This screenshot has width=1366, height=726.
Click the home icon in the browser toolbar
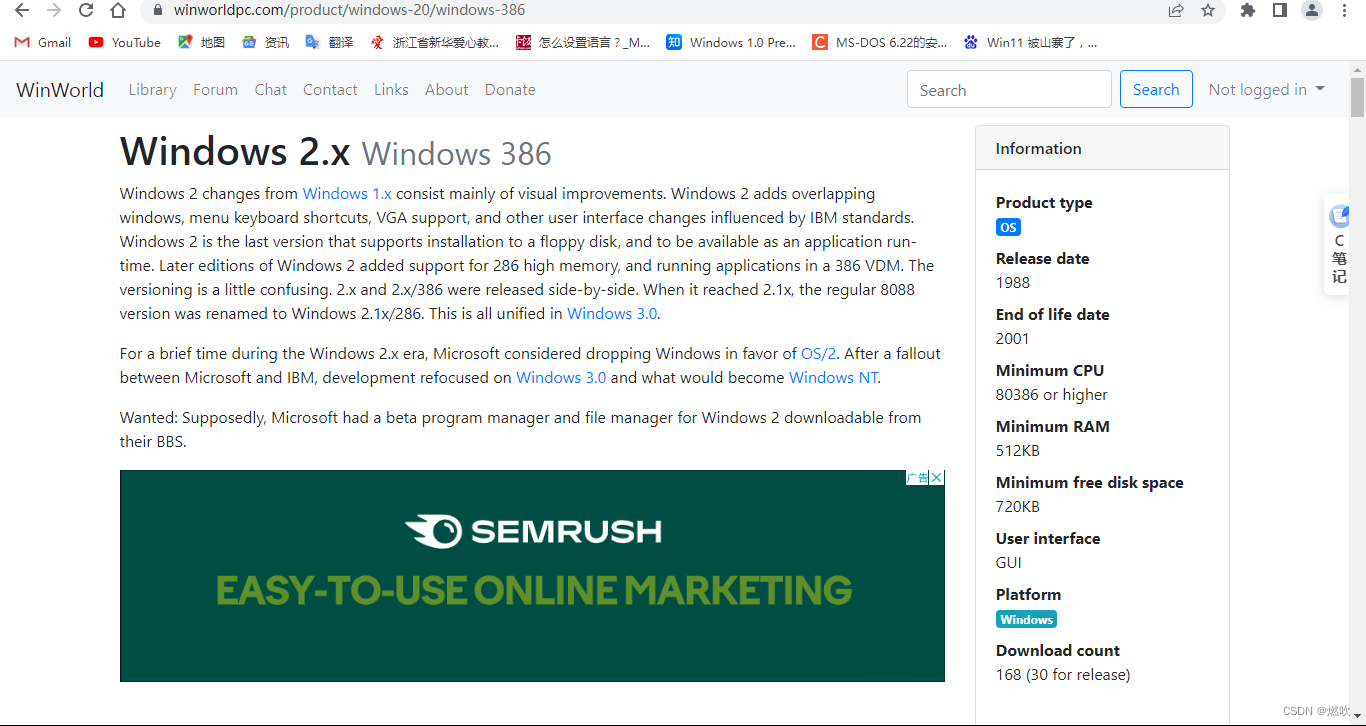point(118,11)
